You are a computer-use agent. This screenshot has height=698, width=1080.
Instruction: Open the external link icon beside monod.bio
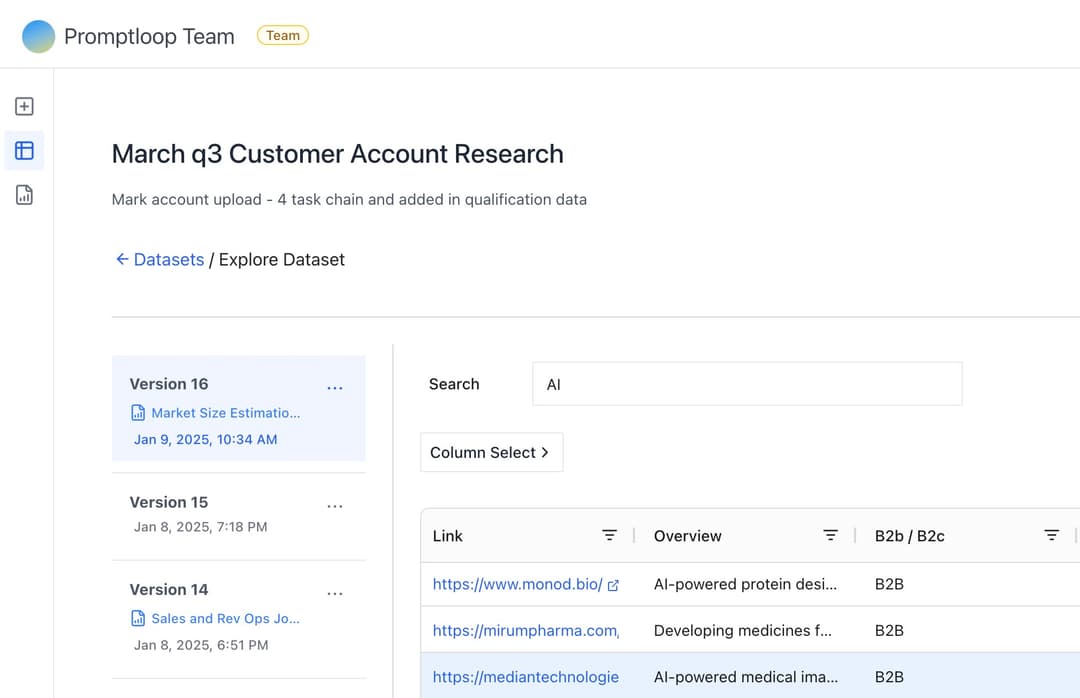(x=611, y=583)
